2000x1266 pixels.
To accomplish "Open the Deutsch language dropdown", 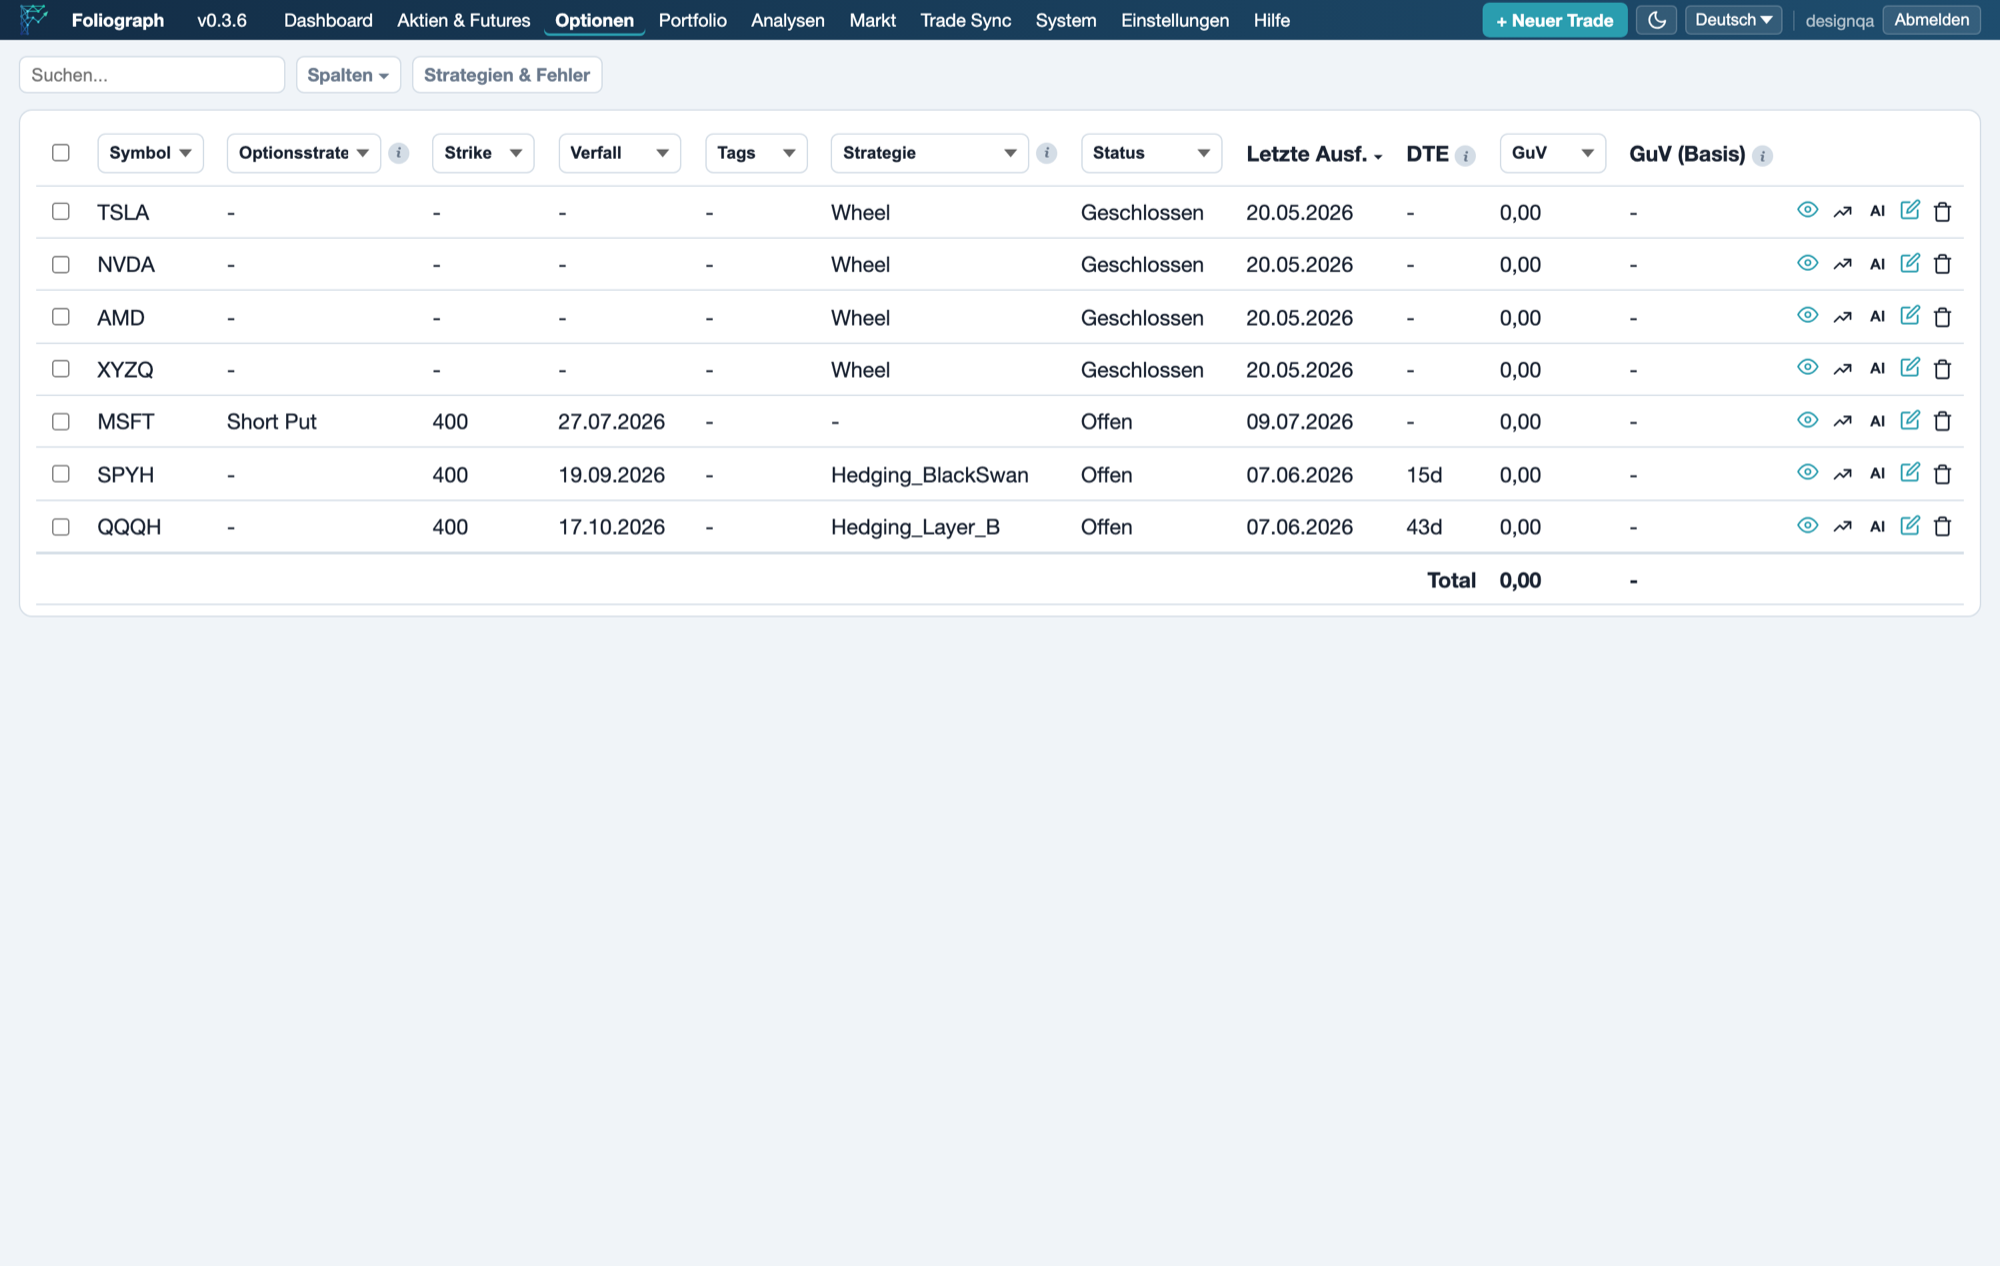I will [x=1733, y=20].
